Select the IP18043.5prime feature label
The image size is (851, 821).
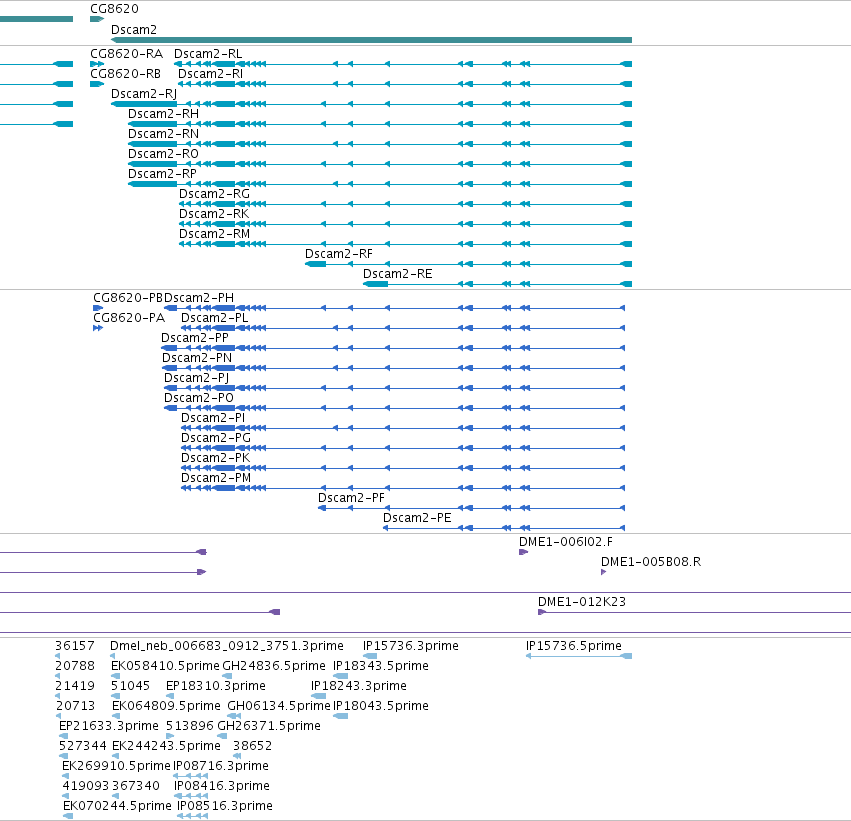[x=381, y=706]
